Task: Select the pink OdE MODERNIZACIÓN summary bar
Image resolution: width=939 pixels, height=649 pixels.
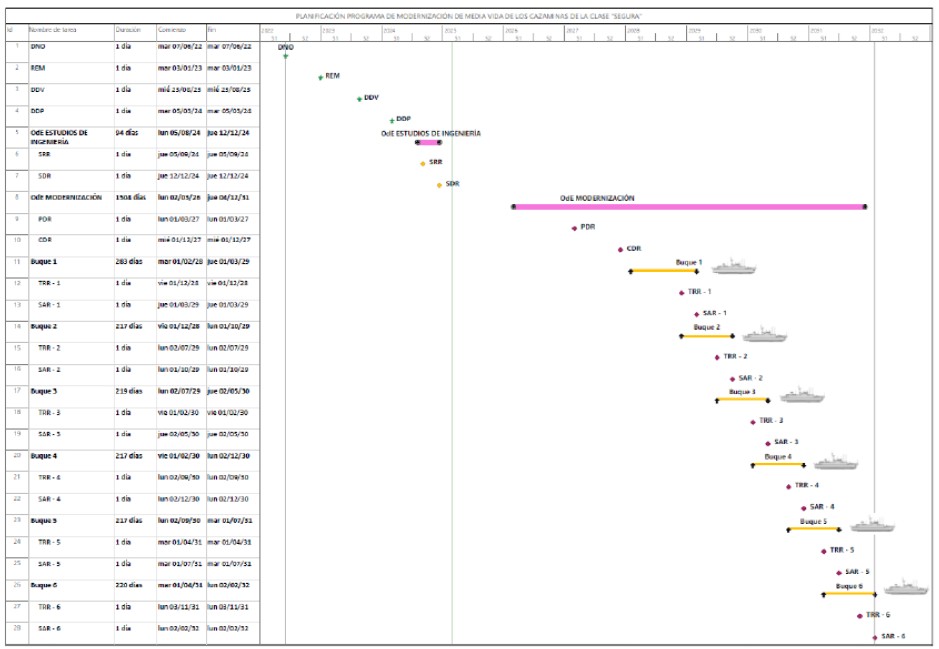Action: [x=688, y=207]
